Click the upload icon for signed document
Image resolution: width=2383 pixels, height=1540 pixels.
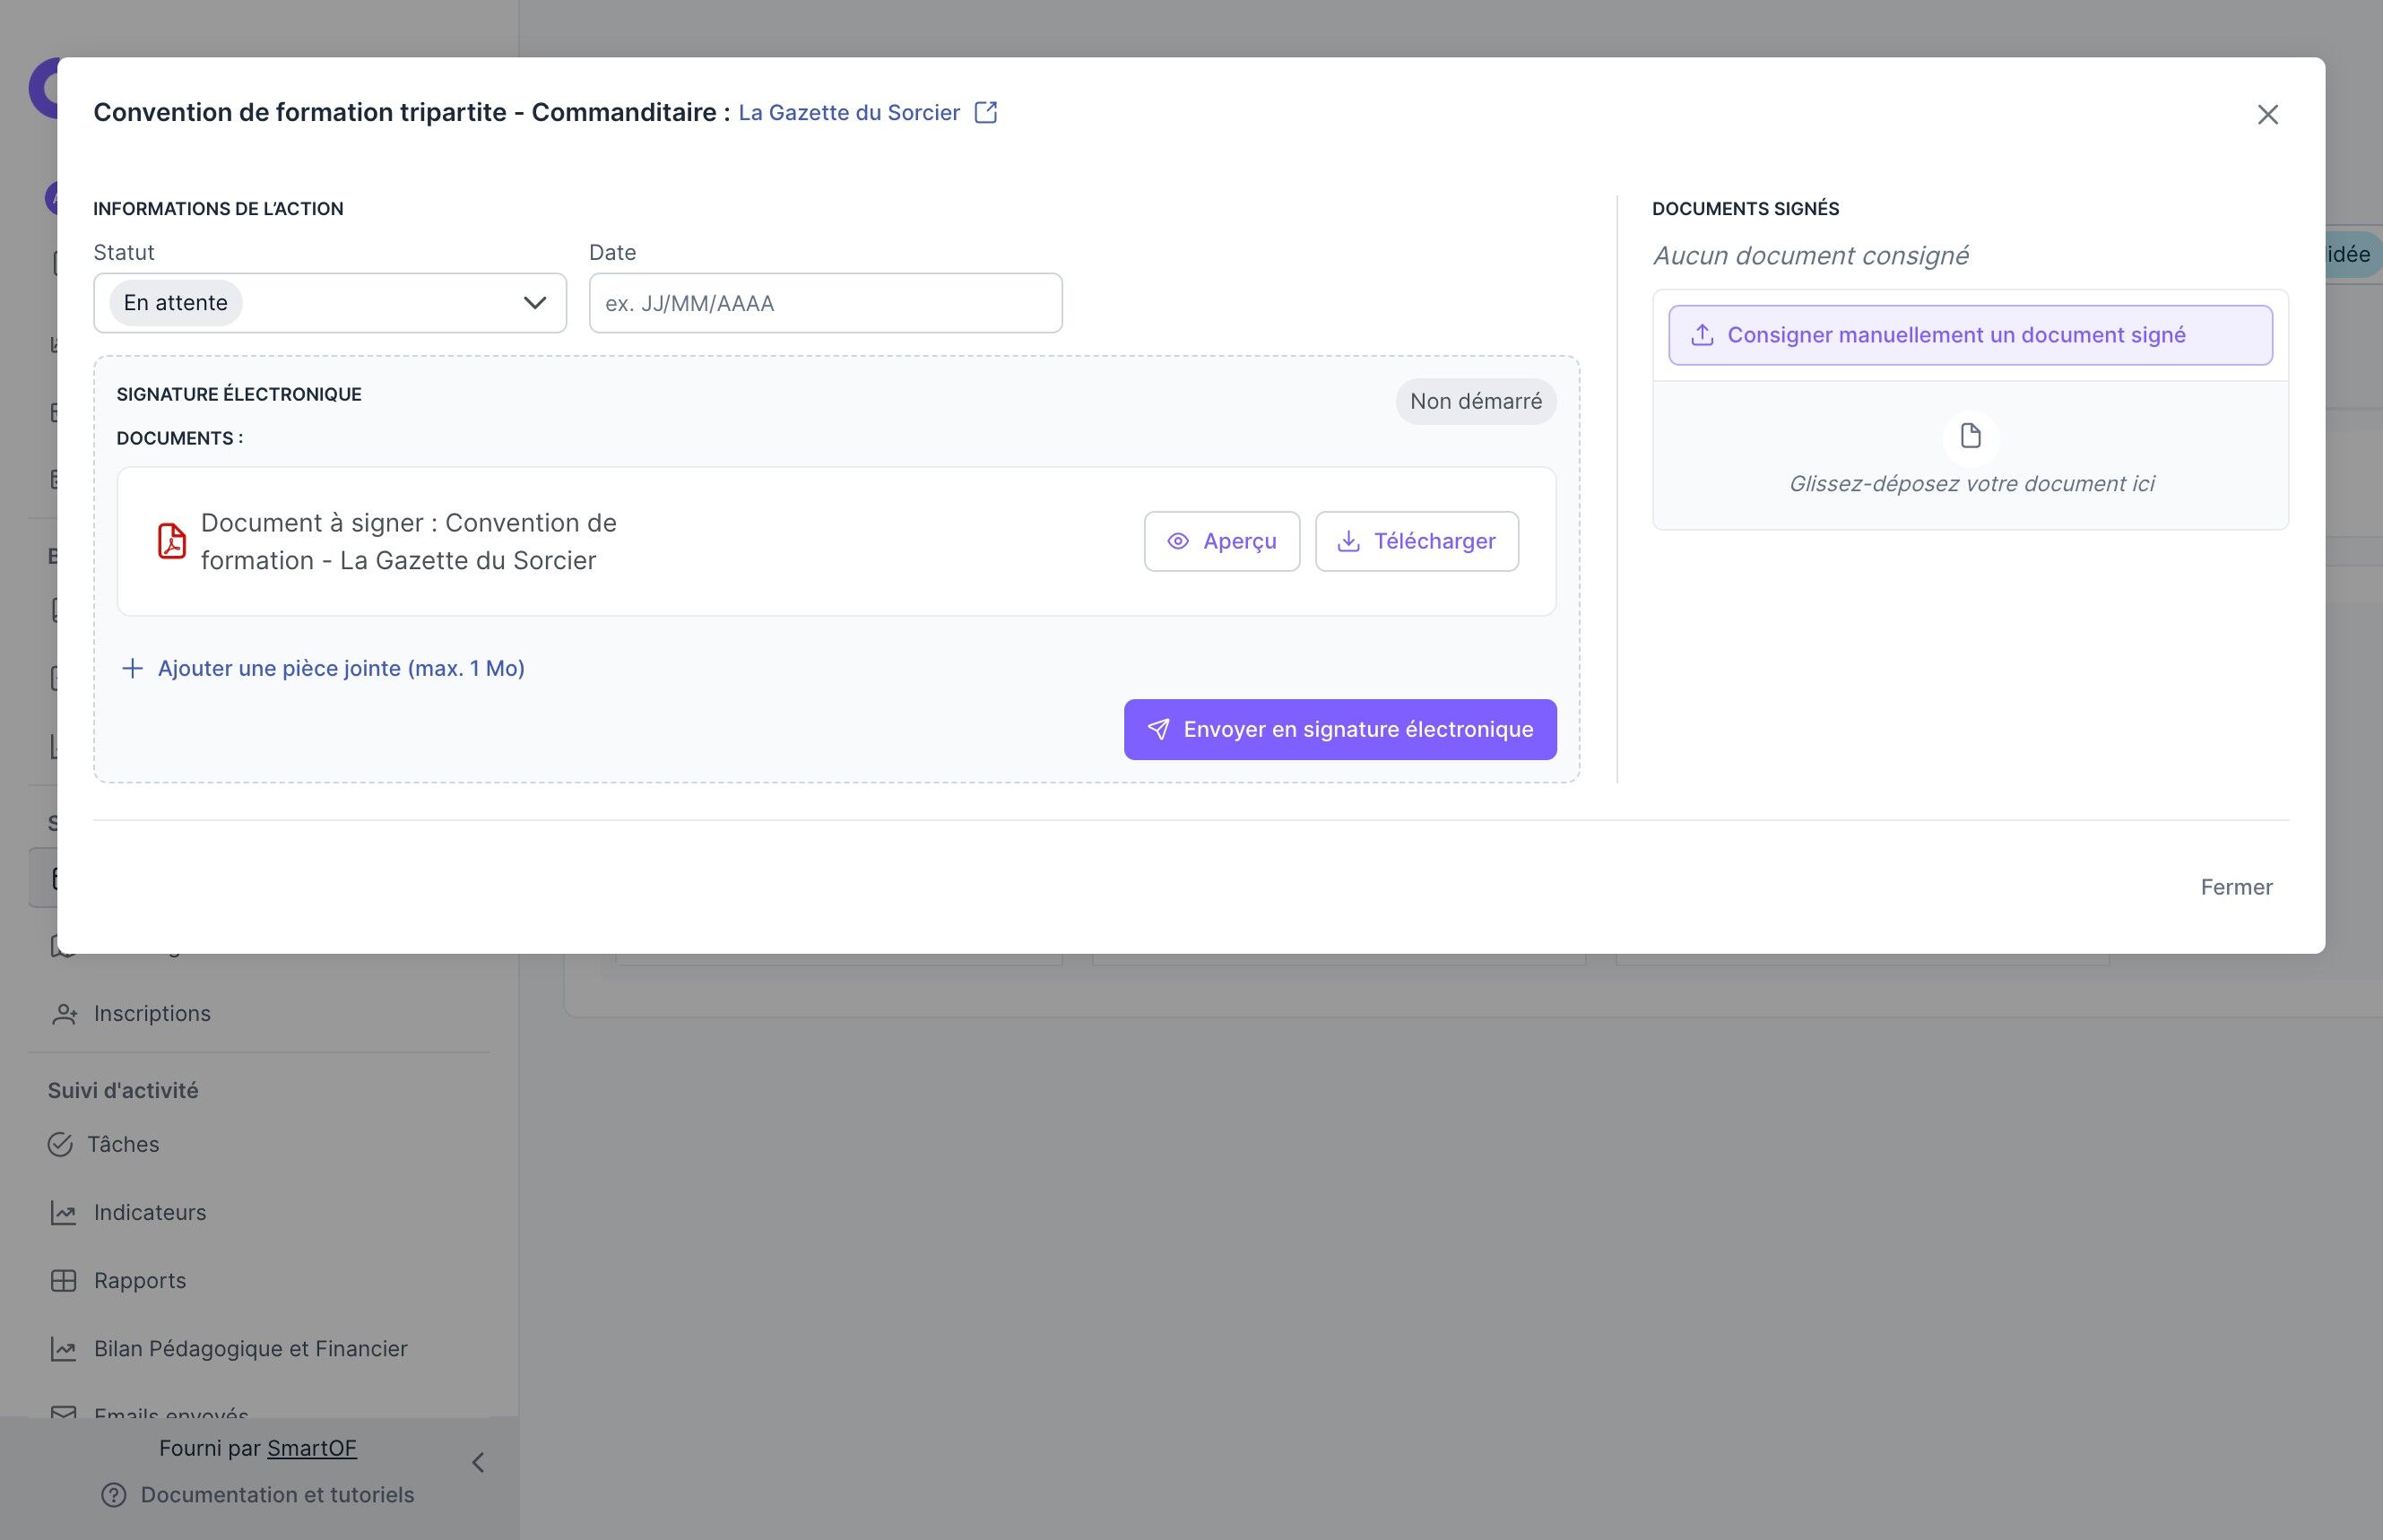[1702, 335]
